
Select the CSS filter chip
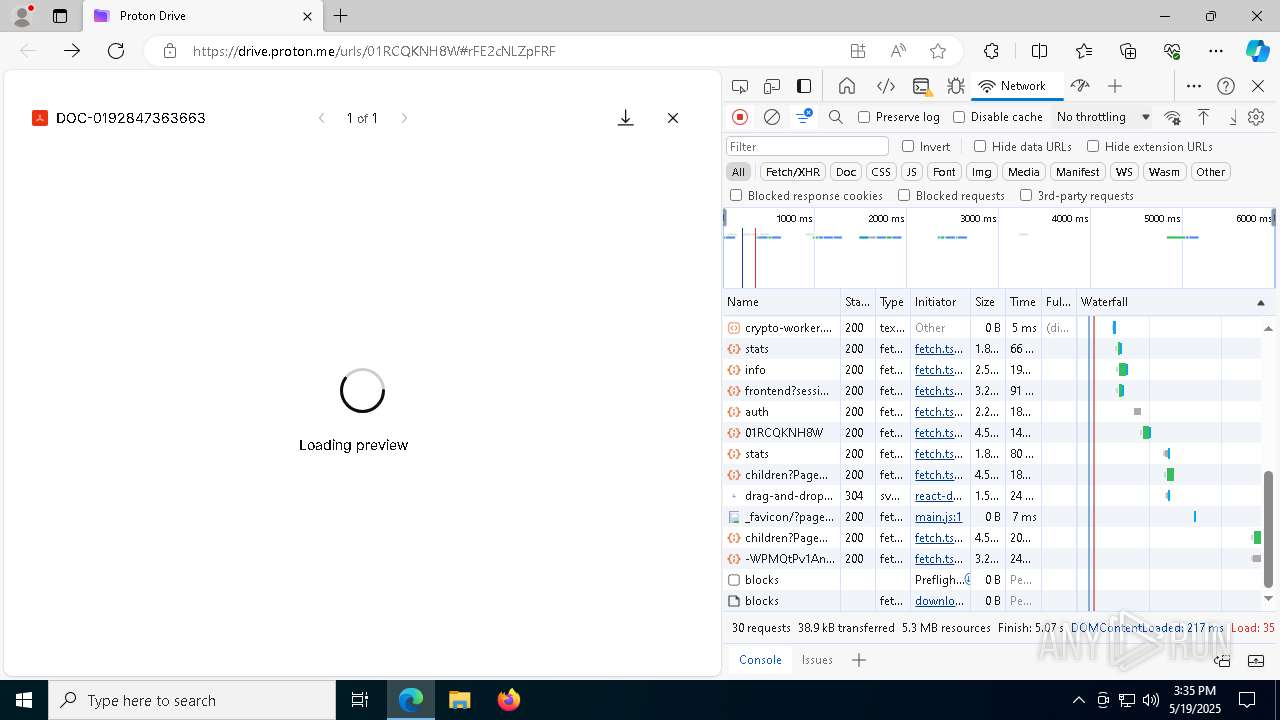click(880, 172)
